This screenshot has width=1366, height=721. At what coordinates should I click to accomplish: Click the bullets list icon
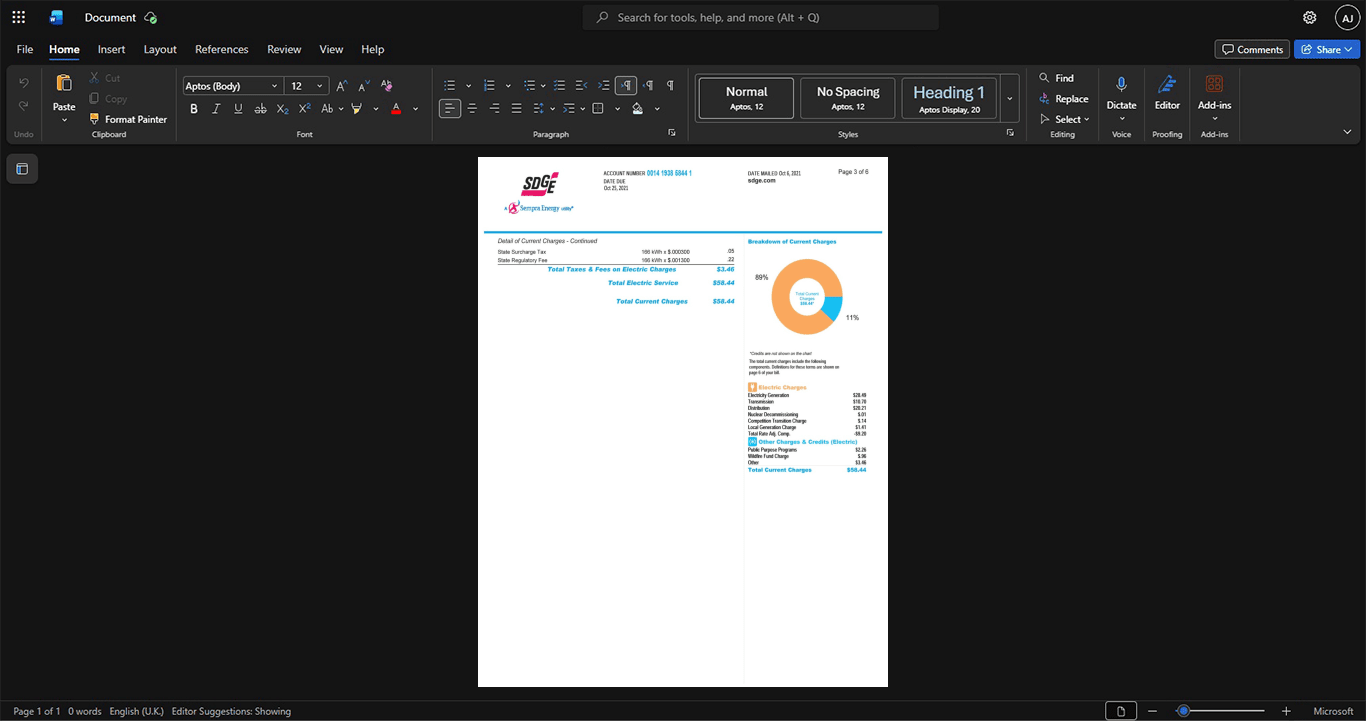point(450,85)
